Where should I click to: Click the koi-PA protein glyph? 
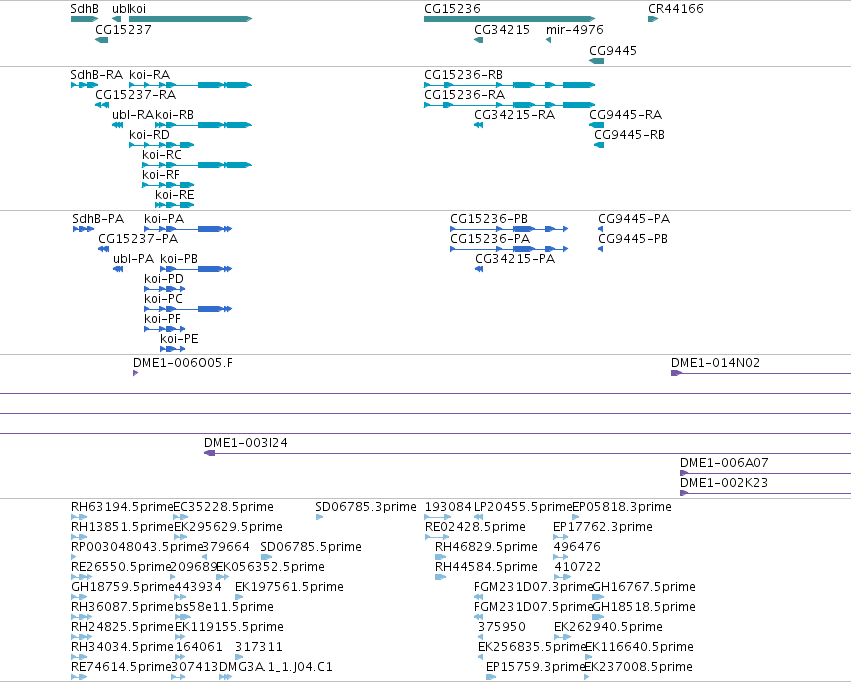pyautogui.click(x=188, y=229)
